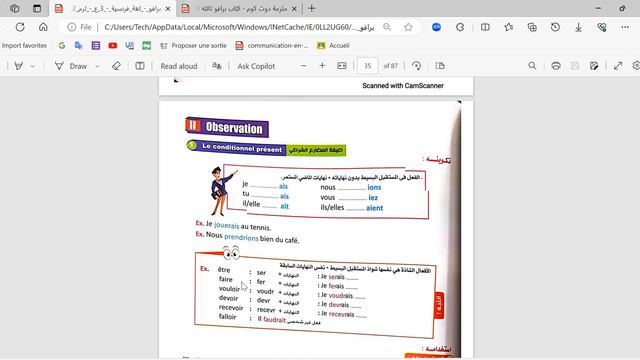
Task: Click the word 'jouerais' in the PDF
Action: 227,225
